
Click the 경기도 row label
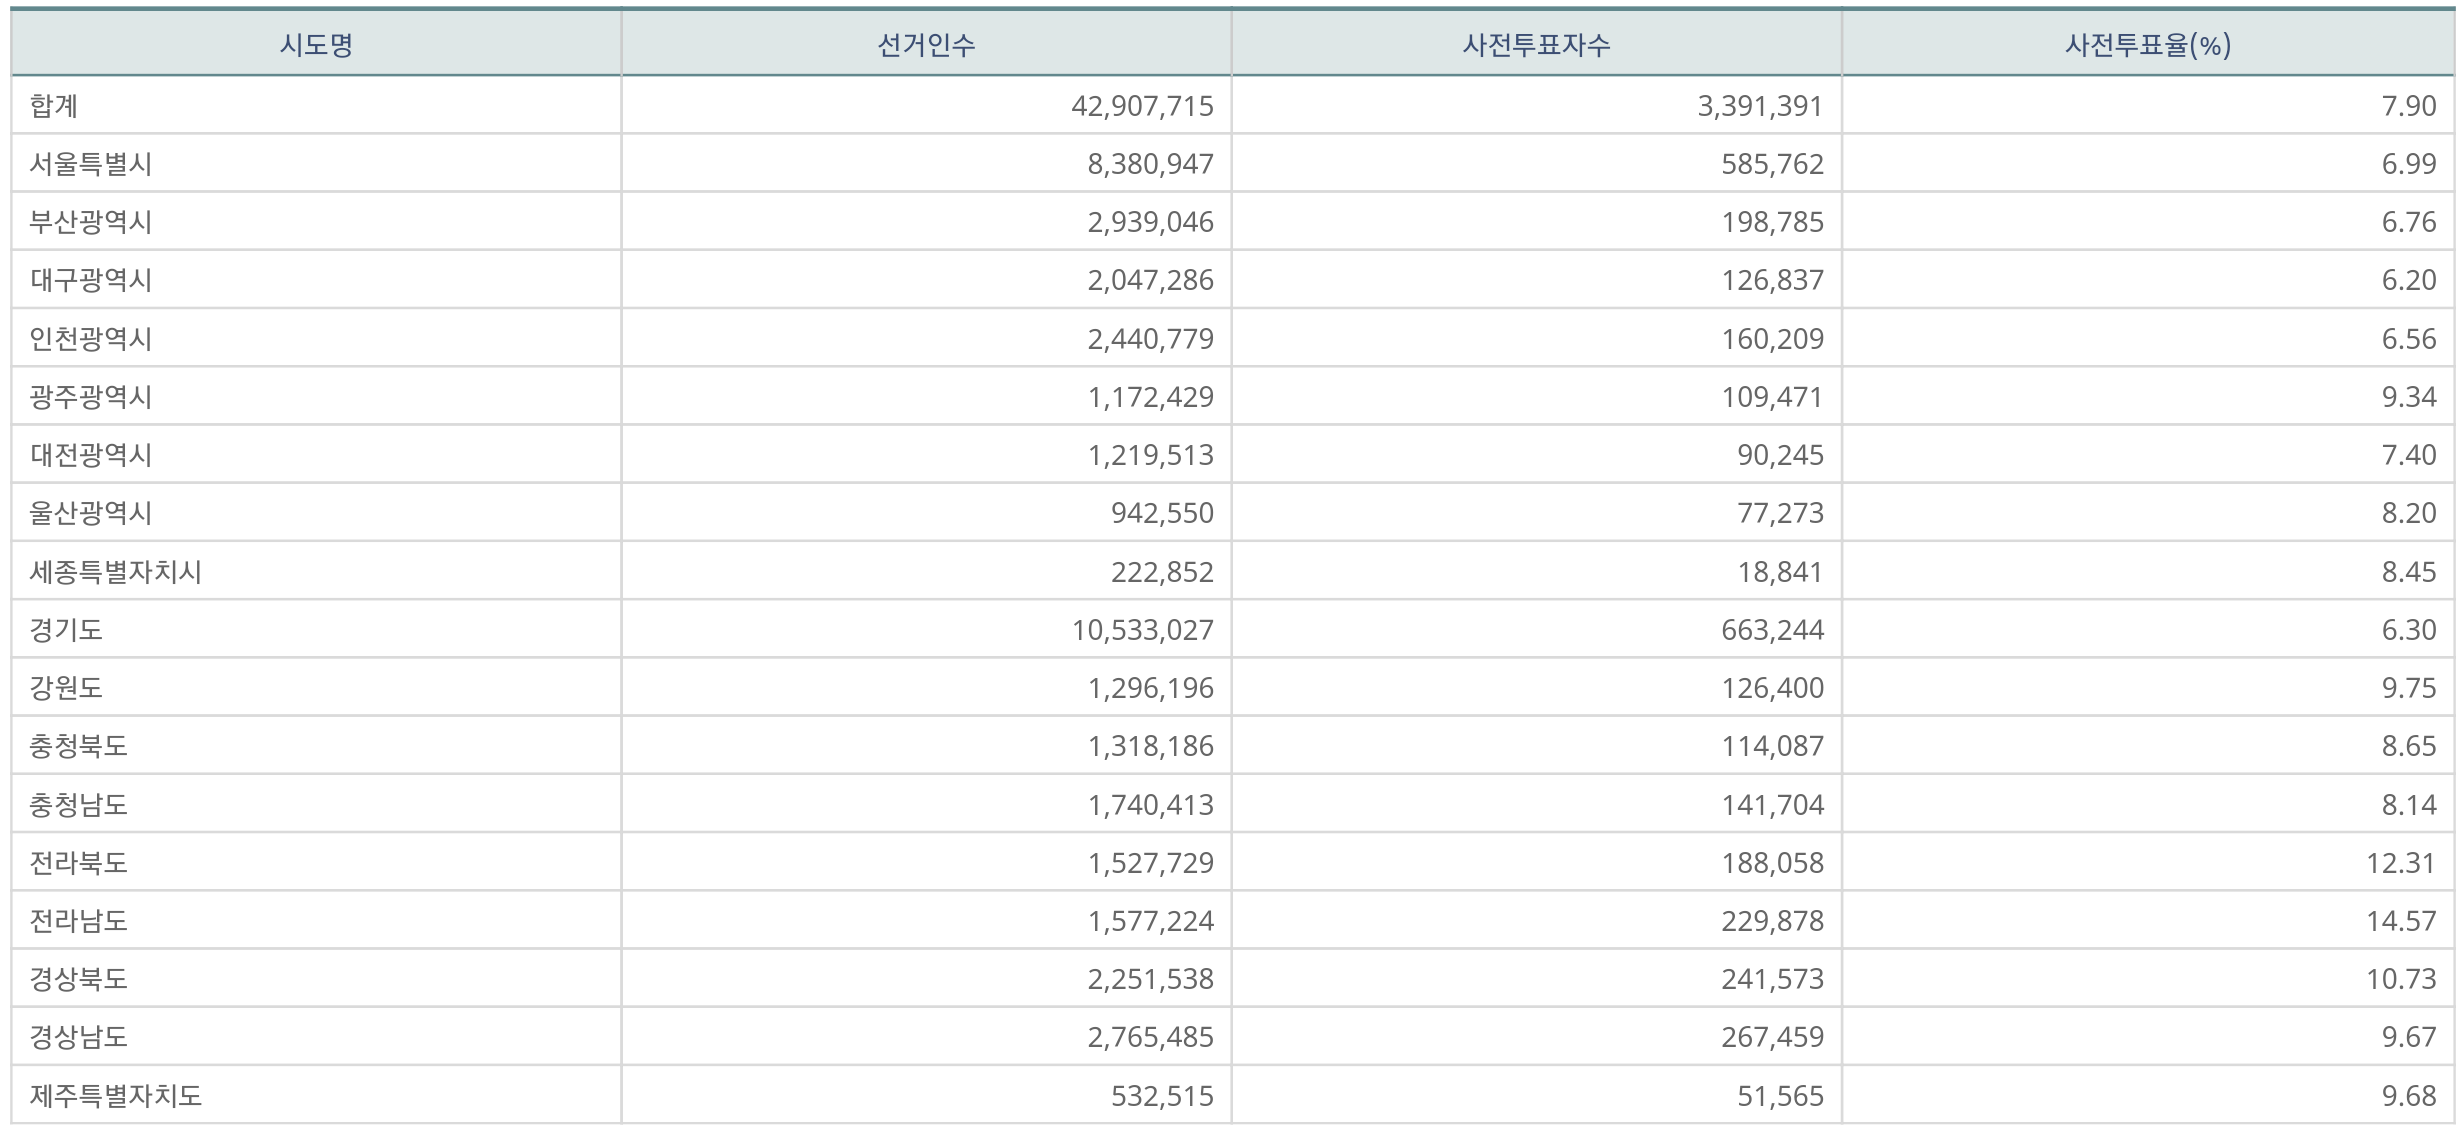66,630
